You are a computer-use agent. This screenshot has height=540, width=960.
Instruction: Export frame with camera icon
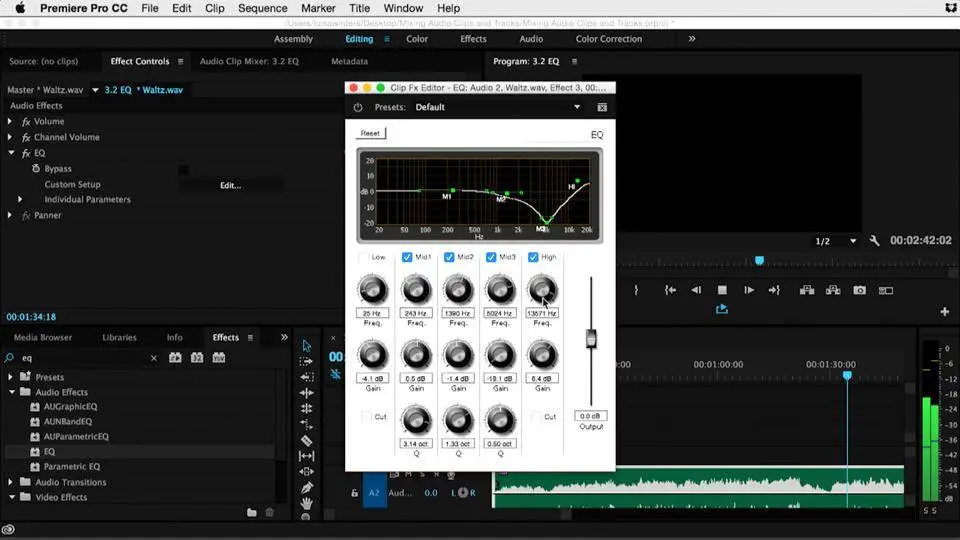[x=860, y=290]
